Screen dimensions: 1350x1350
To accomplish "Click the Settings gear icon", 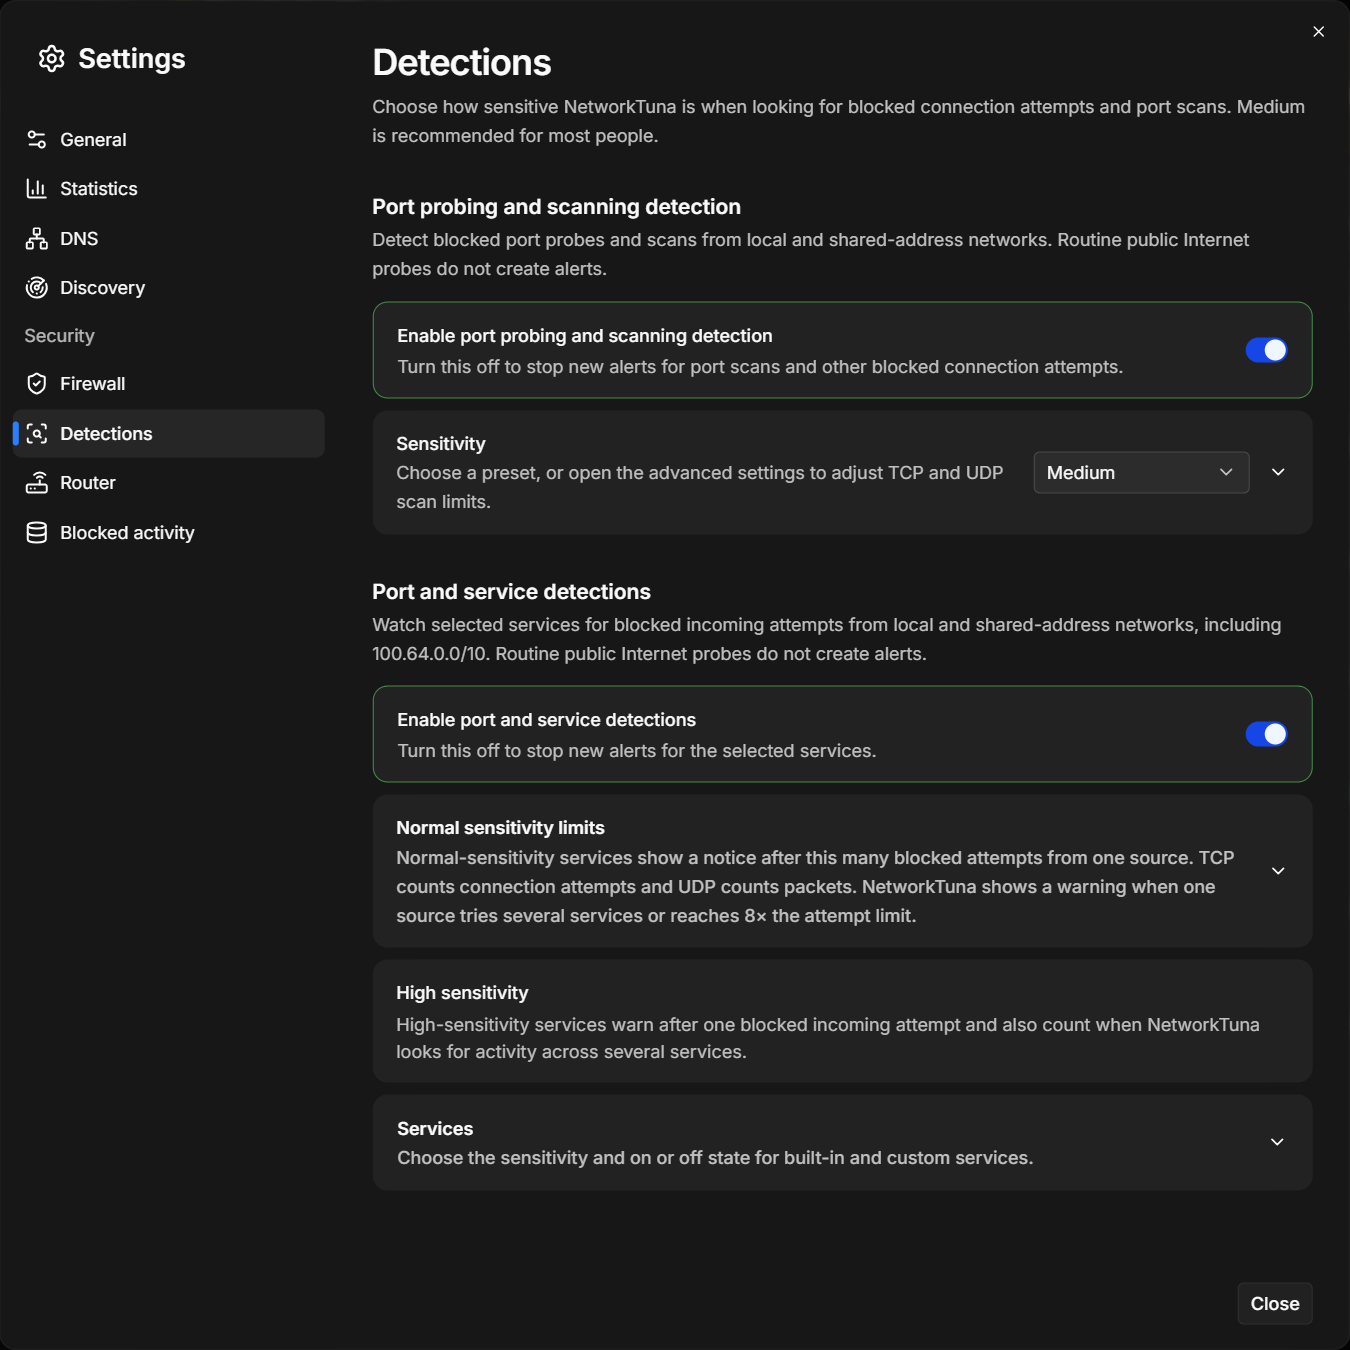I will click(52, 59).
